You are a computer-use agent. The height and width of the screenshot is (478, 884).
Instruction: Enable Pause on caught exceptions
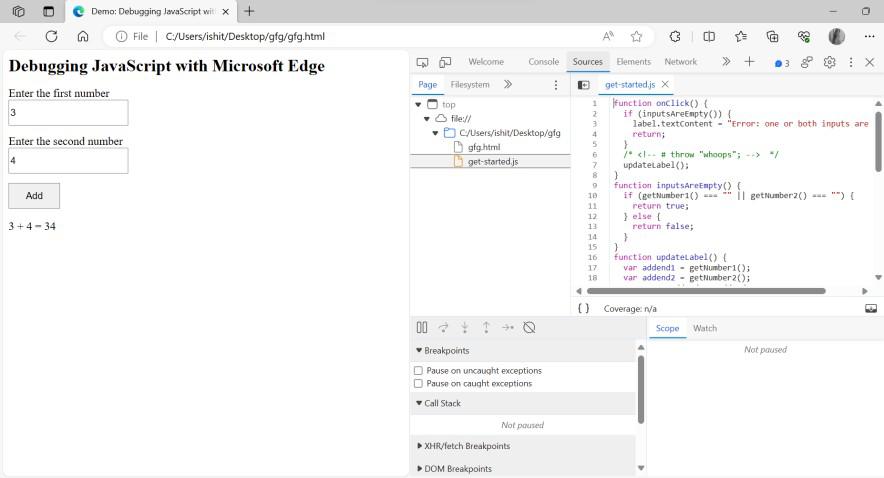pyautogui.click(x=418, y=383)
